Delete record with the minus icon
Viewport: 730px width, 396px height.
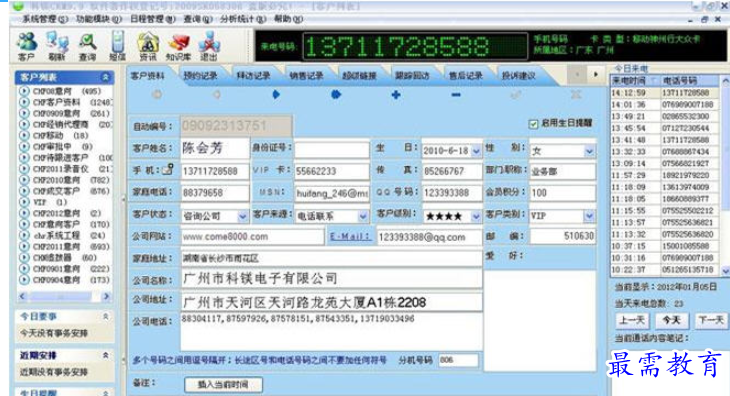pyautogui.click(x=456, y=94)
